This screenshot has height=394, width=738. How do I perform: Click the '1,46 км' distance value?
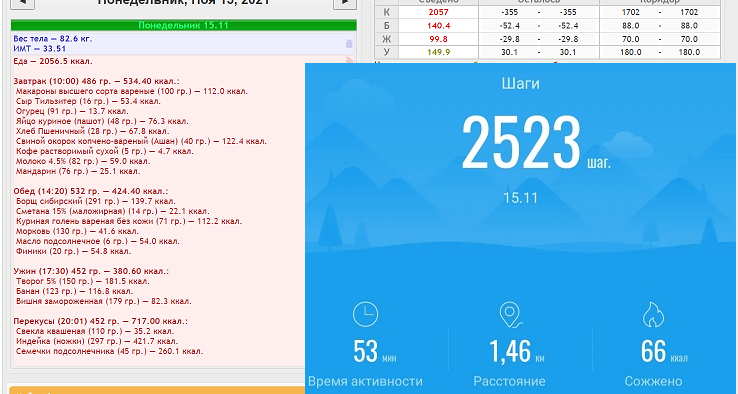[517, 352]
